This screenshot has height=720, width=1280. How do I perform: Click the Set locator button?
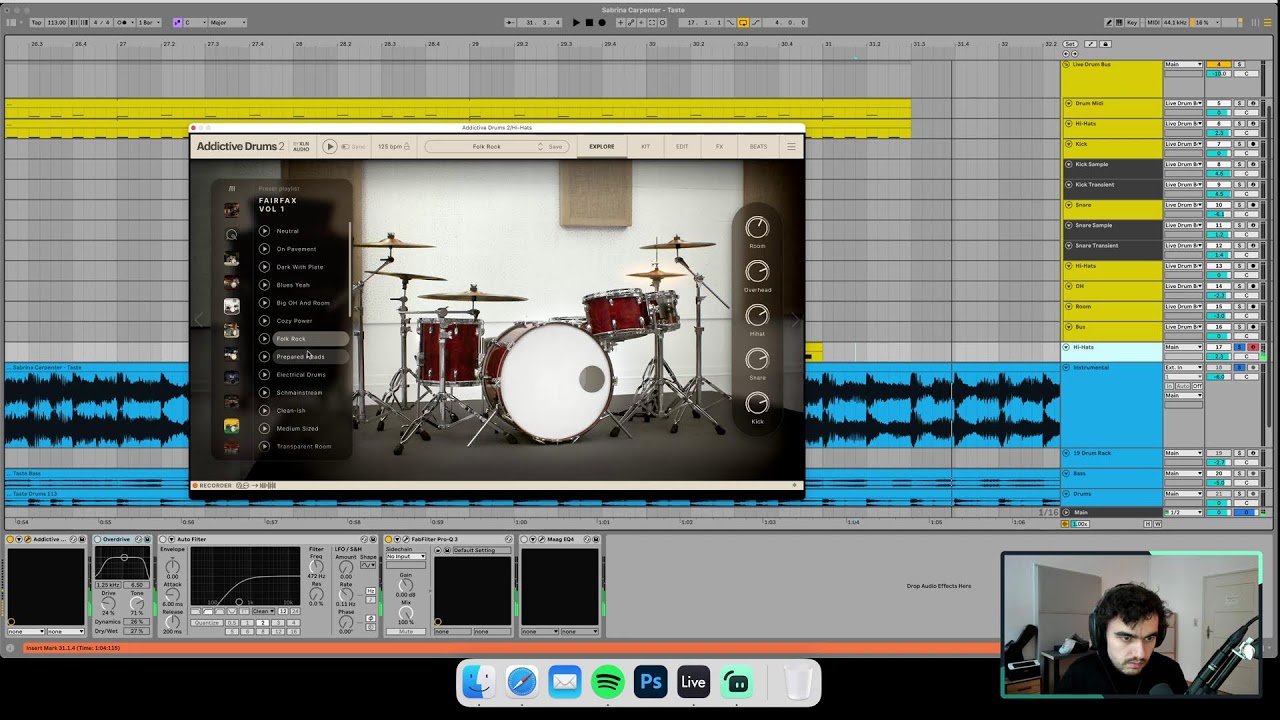tap(1070, 44)
